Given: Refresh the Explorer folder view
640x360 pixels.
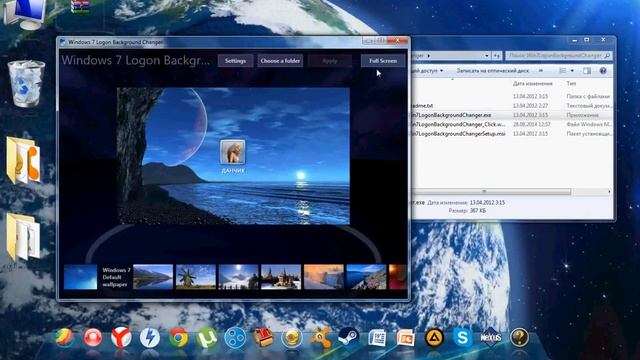Looking at the screenshot, I should pyautogui.click(x=497, y=56).
